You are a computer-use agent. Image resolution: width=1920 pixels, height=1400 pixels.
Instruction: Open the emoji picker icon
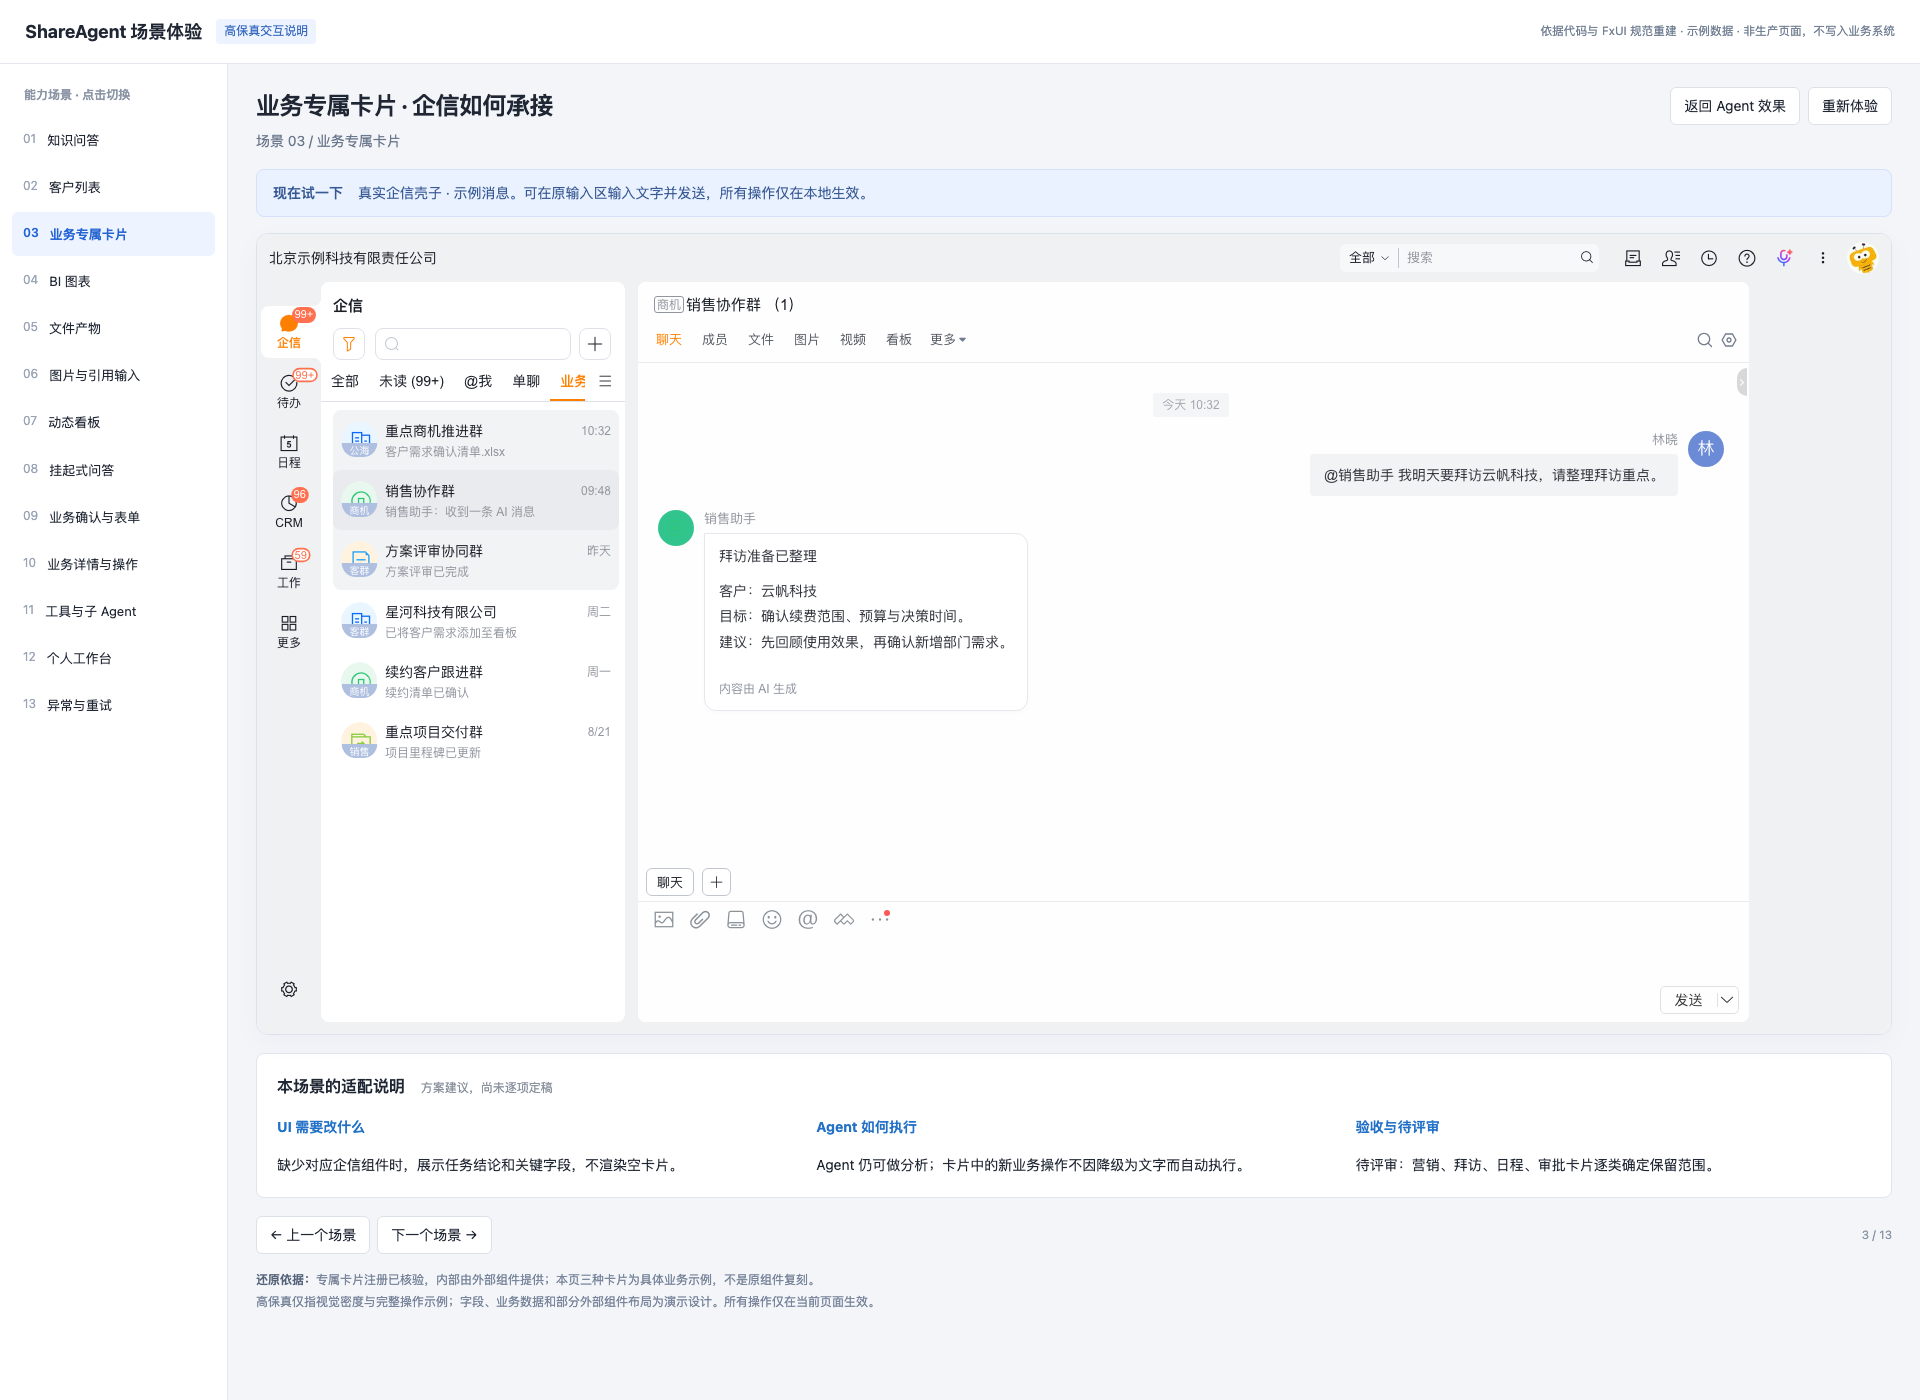tap(772, 920)
